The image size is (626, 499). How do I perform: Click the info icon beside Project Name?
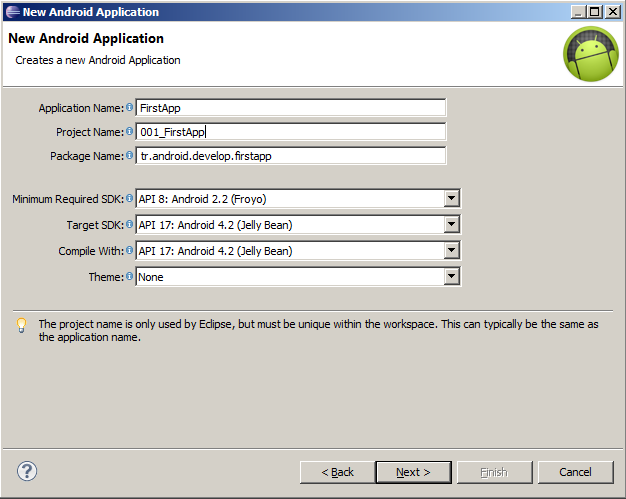[x=129, y=131]
